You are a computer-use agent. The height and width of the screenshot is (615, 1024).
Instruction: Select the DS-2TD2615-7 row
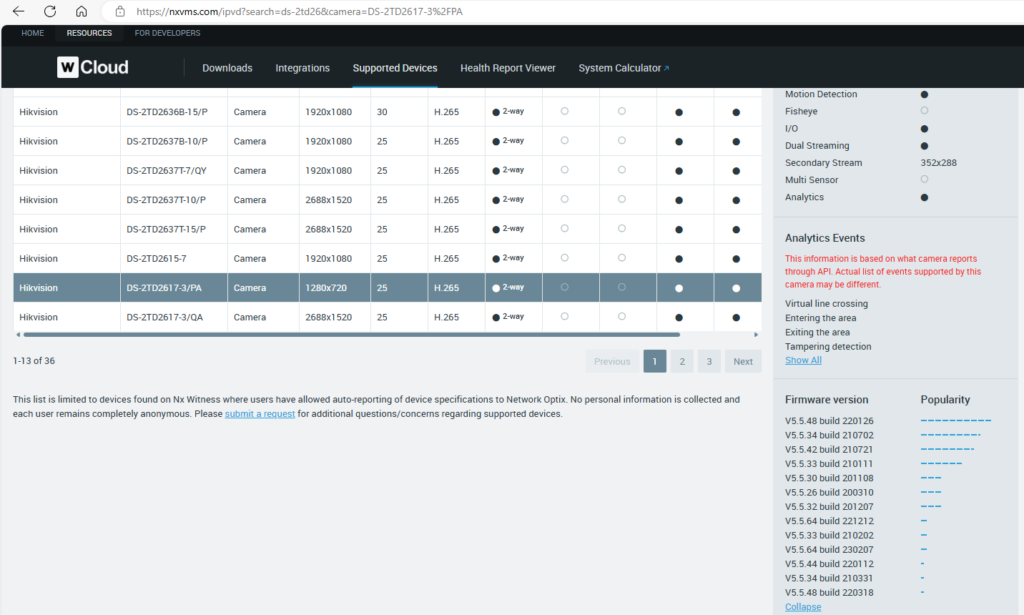click(x=387, y=259)
